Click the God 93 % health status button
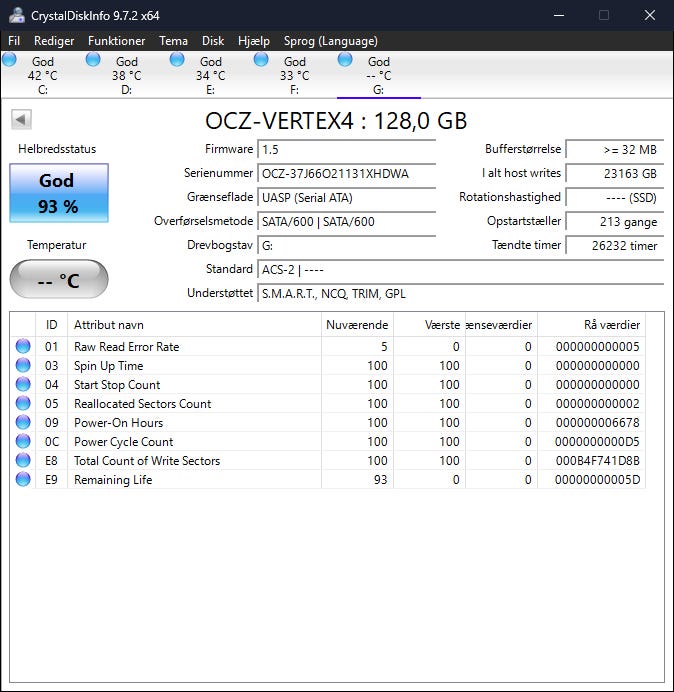Image resolution: width=674 pixels, height=692 pixels. [x=59, y=193]
